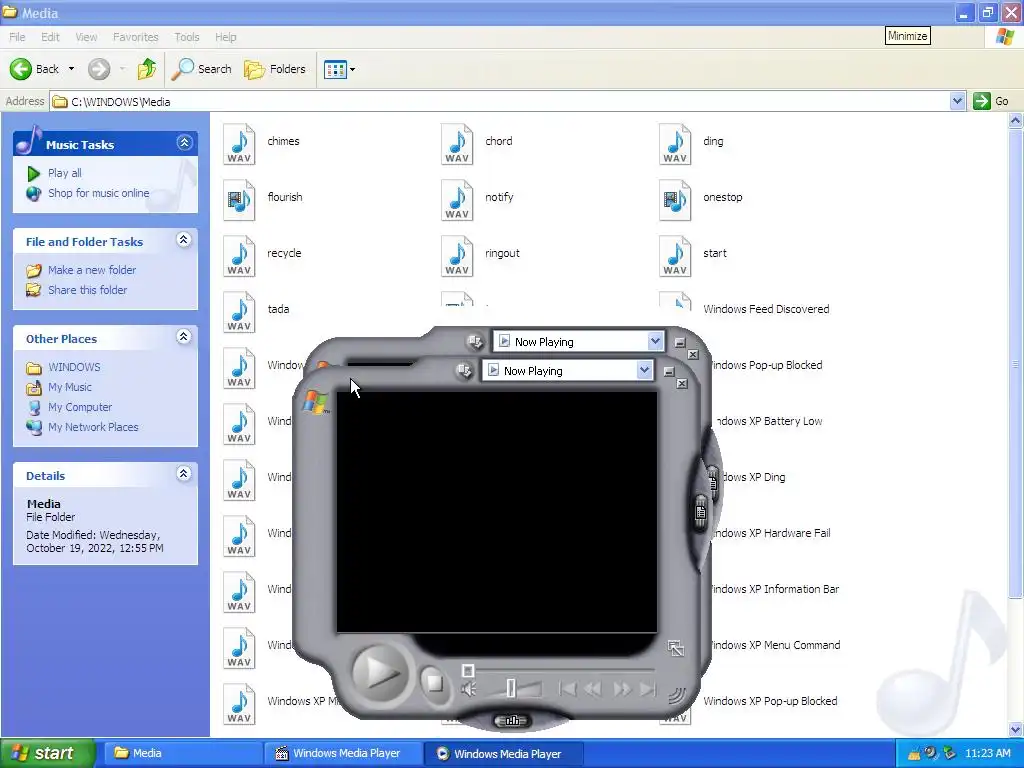1024x768 pixels.
Task: Click the Go button
Action: (x=991, y=101)
